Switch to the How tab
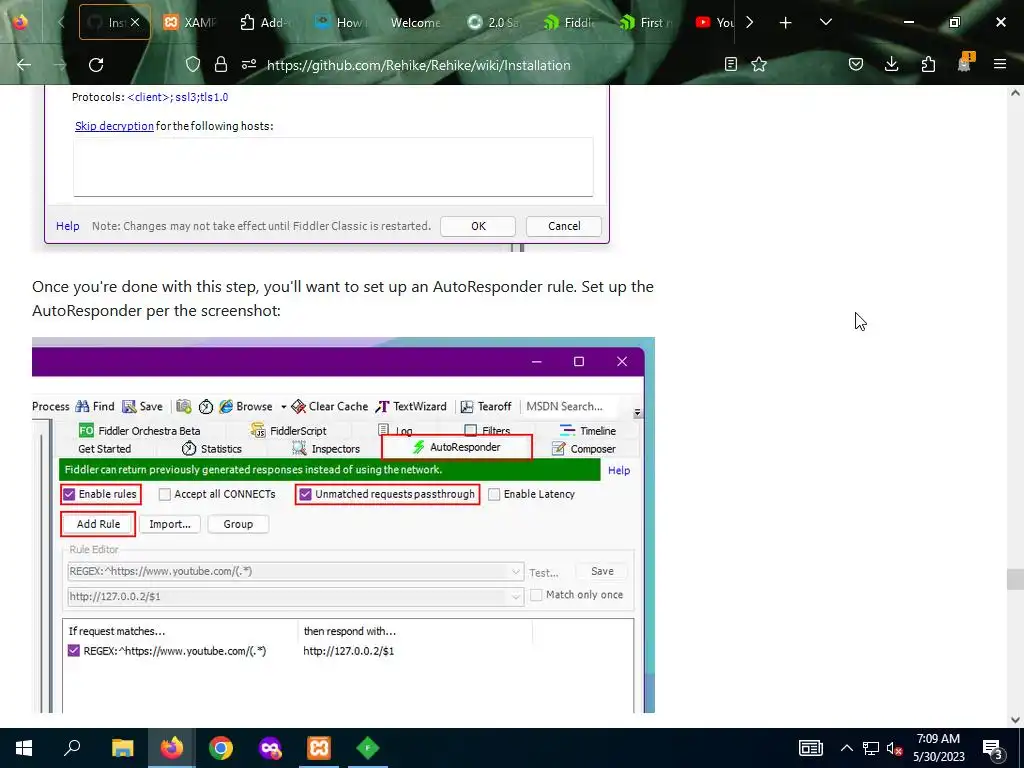Viewport: 1024px width, 768px height. click(340, 22)
